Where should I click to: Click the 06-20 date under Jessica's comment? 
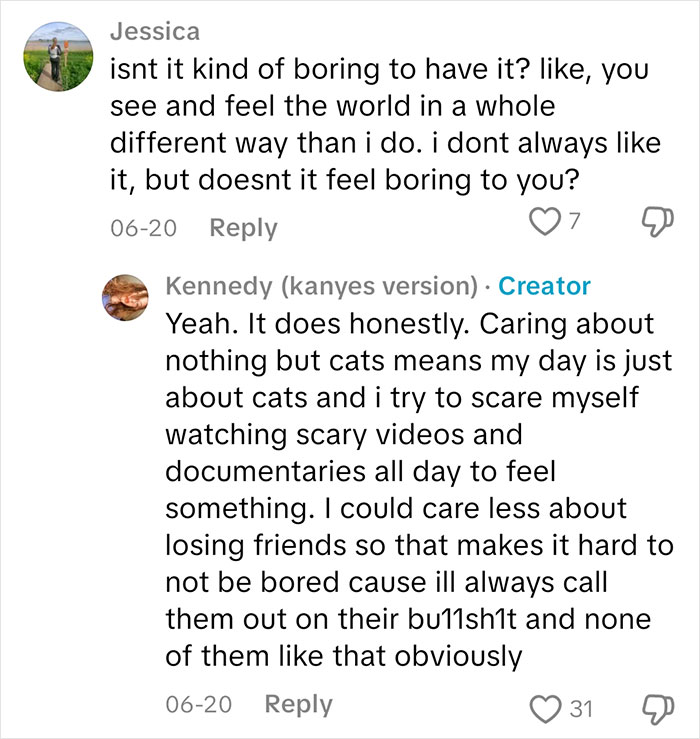(x=144, y=229)
